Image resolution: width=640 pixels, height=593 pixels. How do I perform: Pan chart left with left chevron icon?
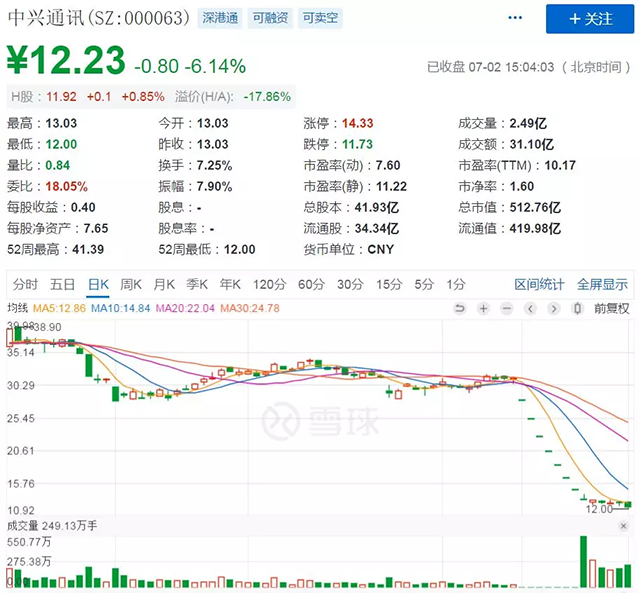point(530,309)
